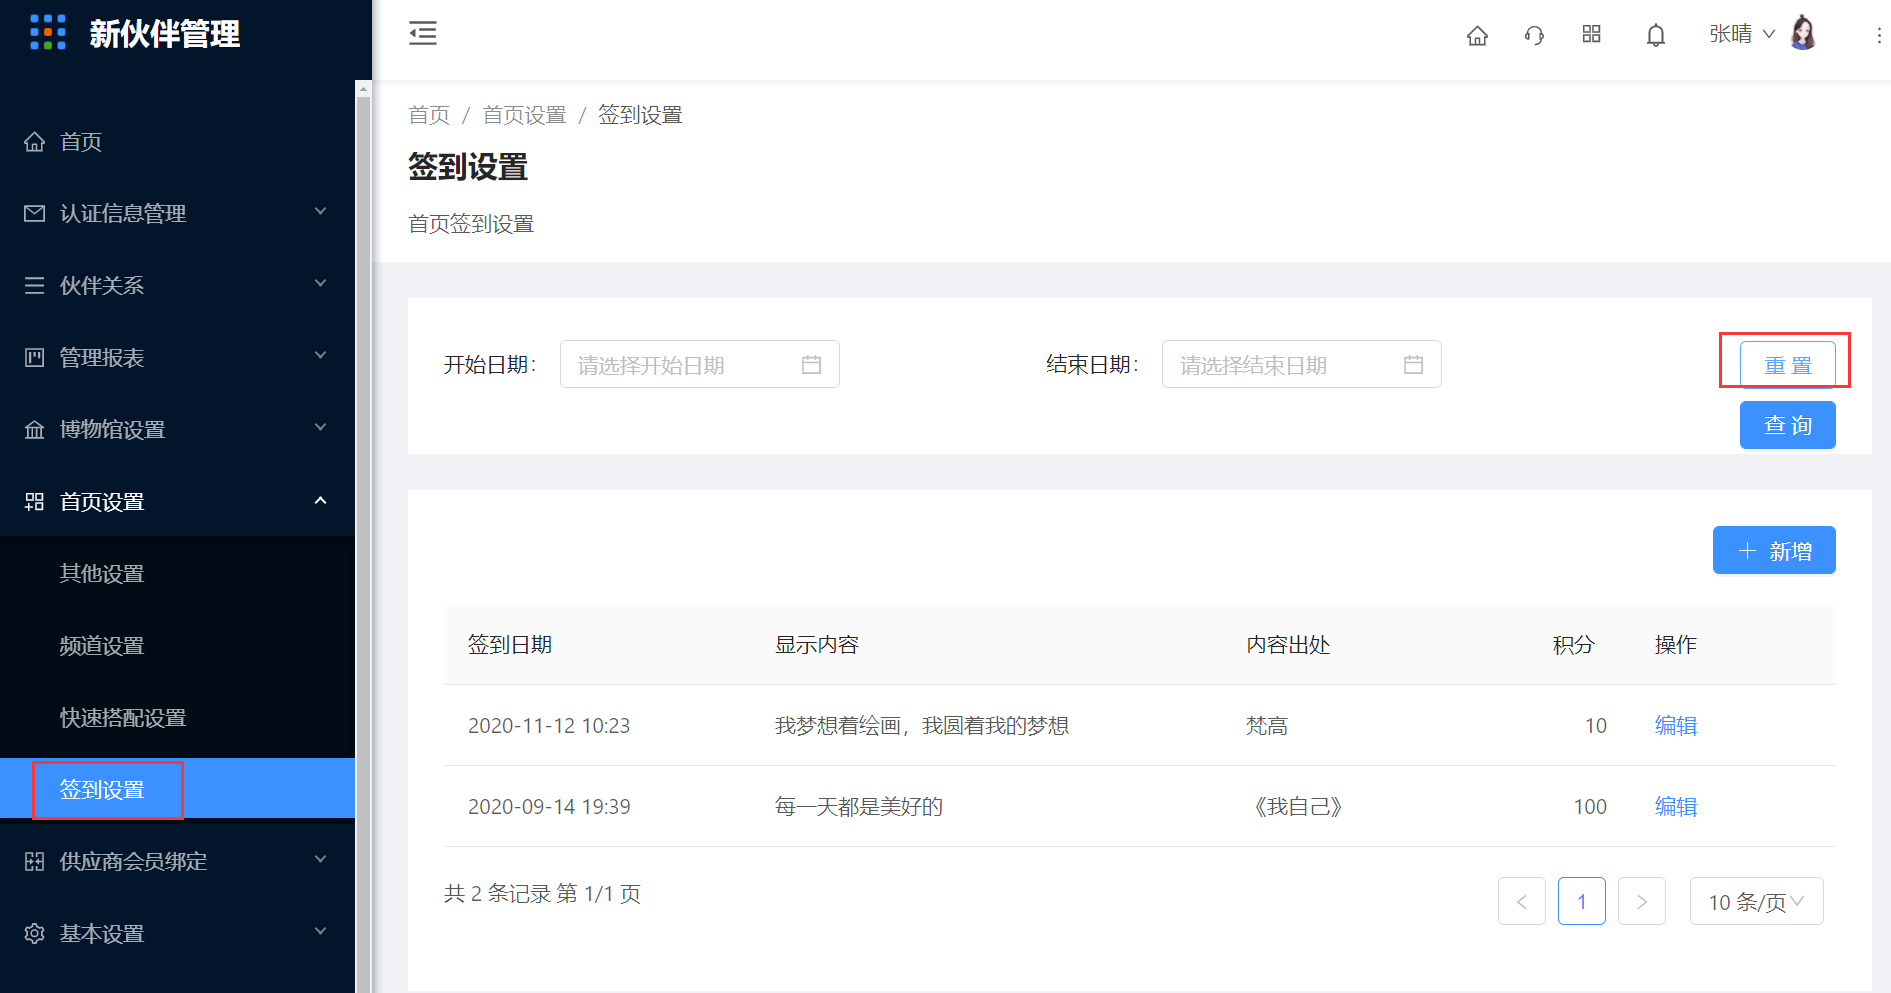
Task: Click the start date input field
Action: (699, 364)
